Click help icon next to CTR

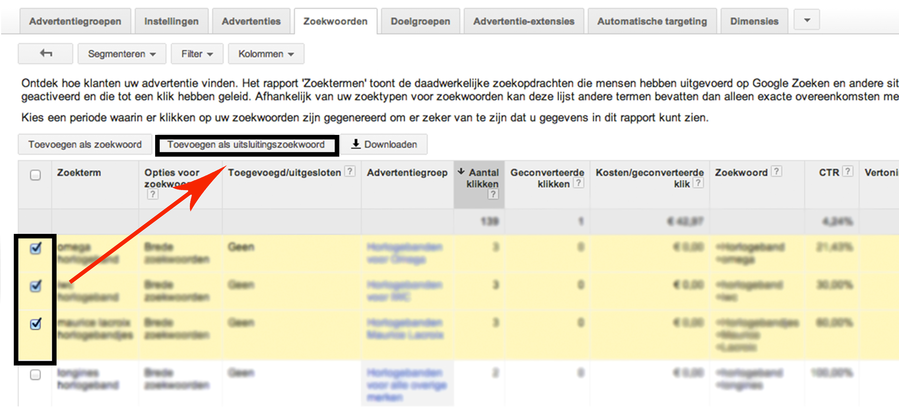click(x=847, y=172)
